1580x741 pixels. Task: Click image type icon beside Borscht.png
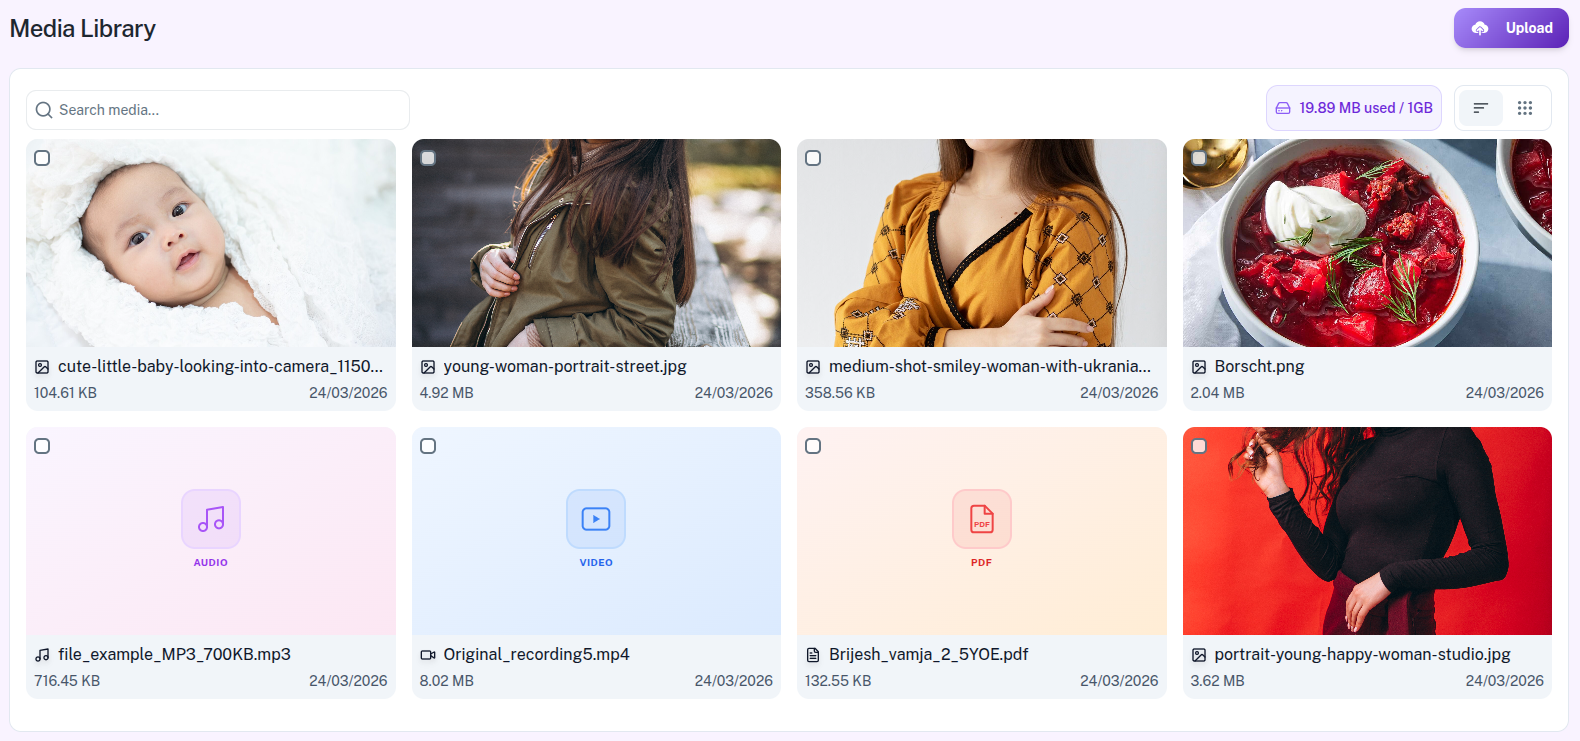point(1199,367)
